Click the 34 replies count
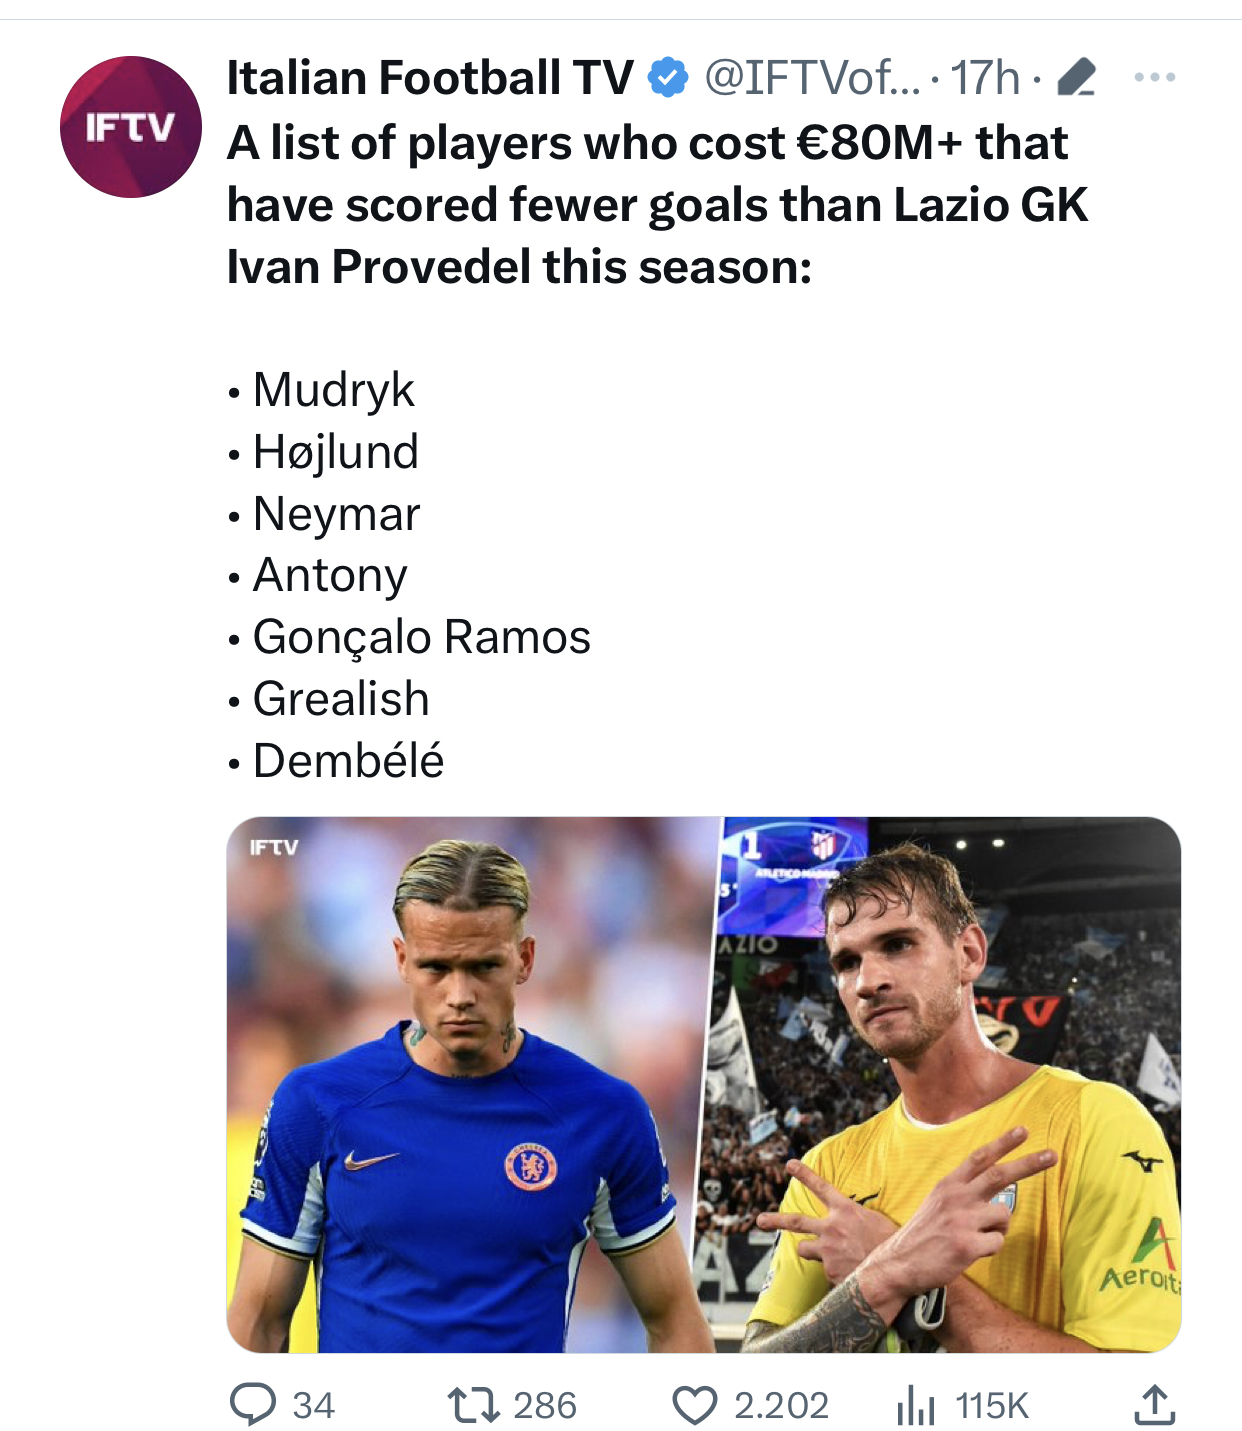This screenshot has width=1242, height=1431. pyautogui.click(x=313, y=1405)
